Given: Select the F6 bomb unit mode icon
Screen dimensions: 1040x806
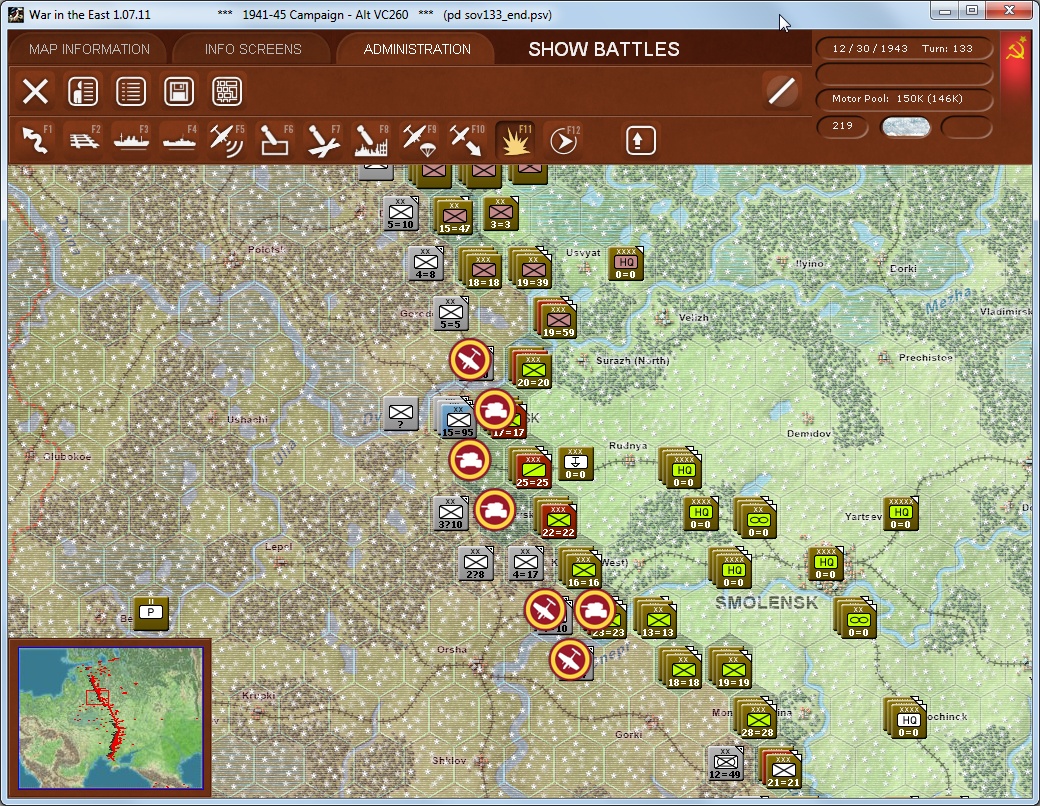Looking at the screenshot, I should 275,140.
